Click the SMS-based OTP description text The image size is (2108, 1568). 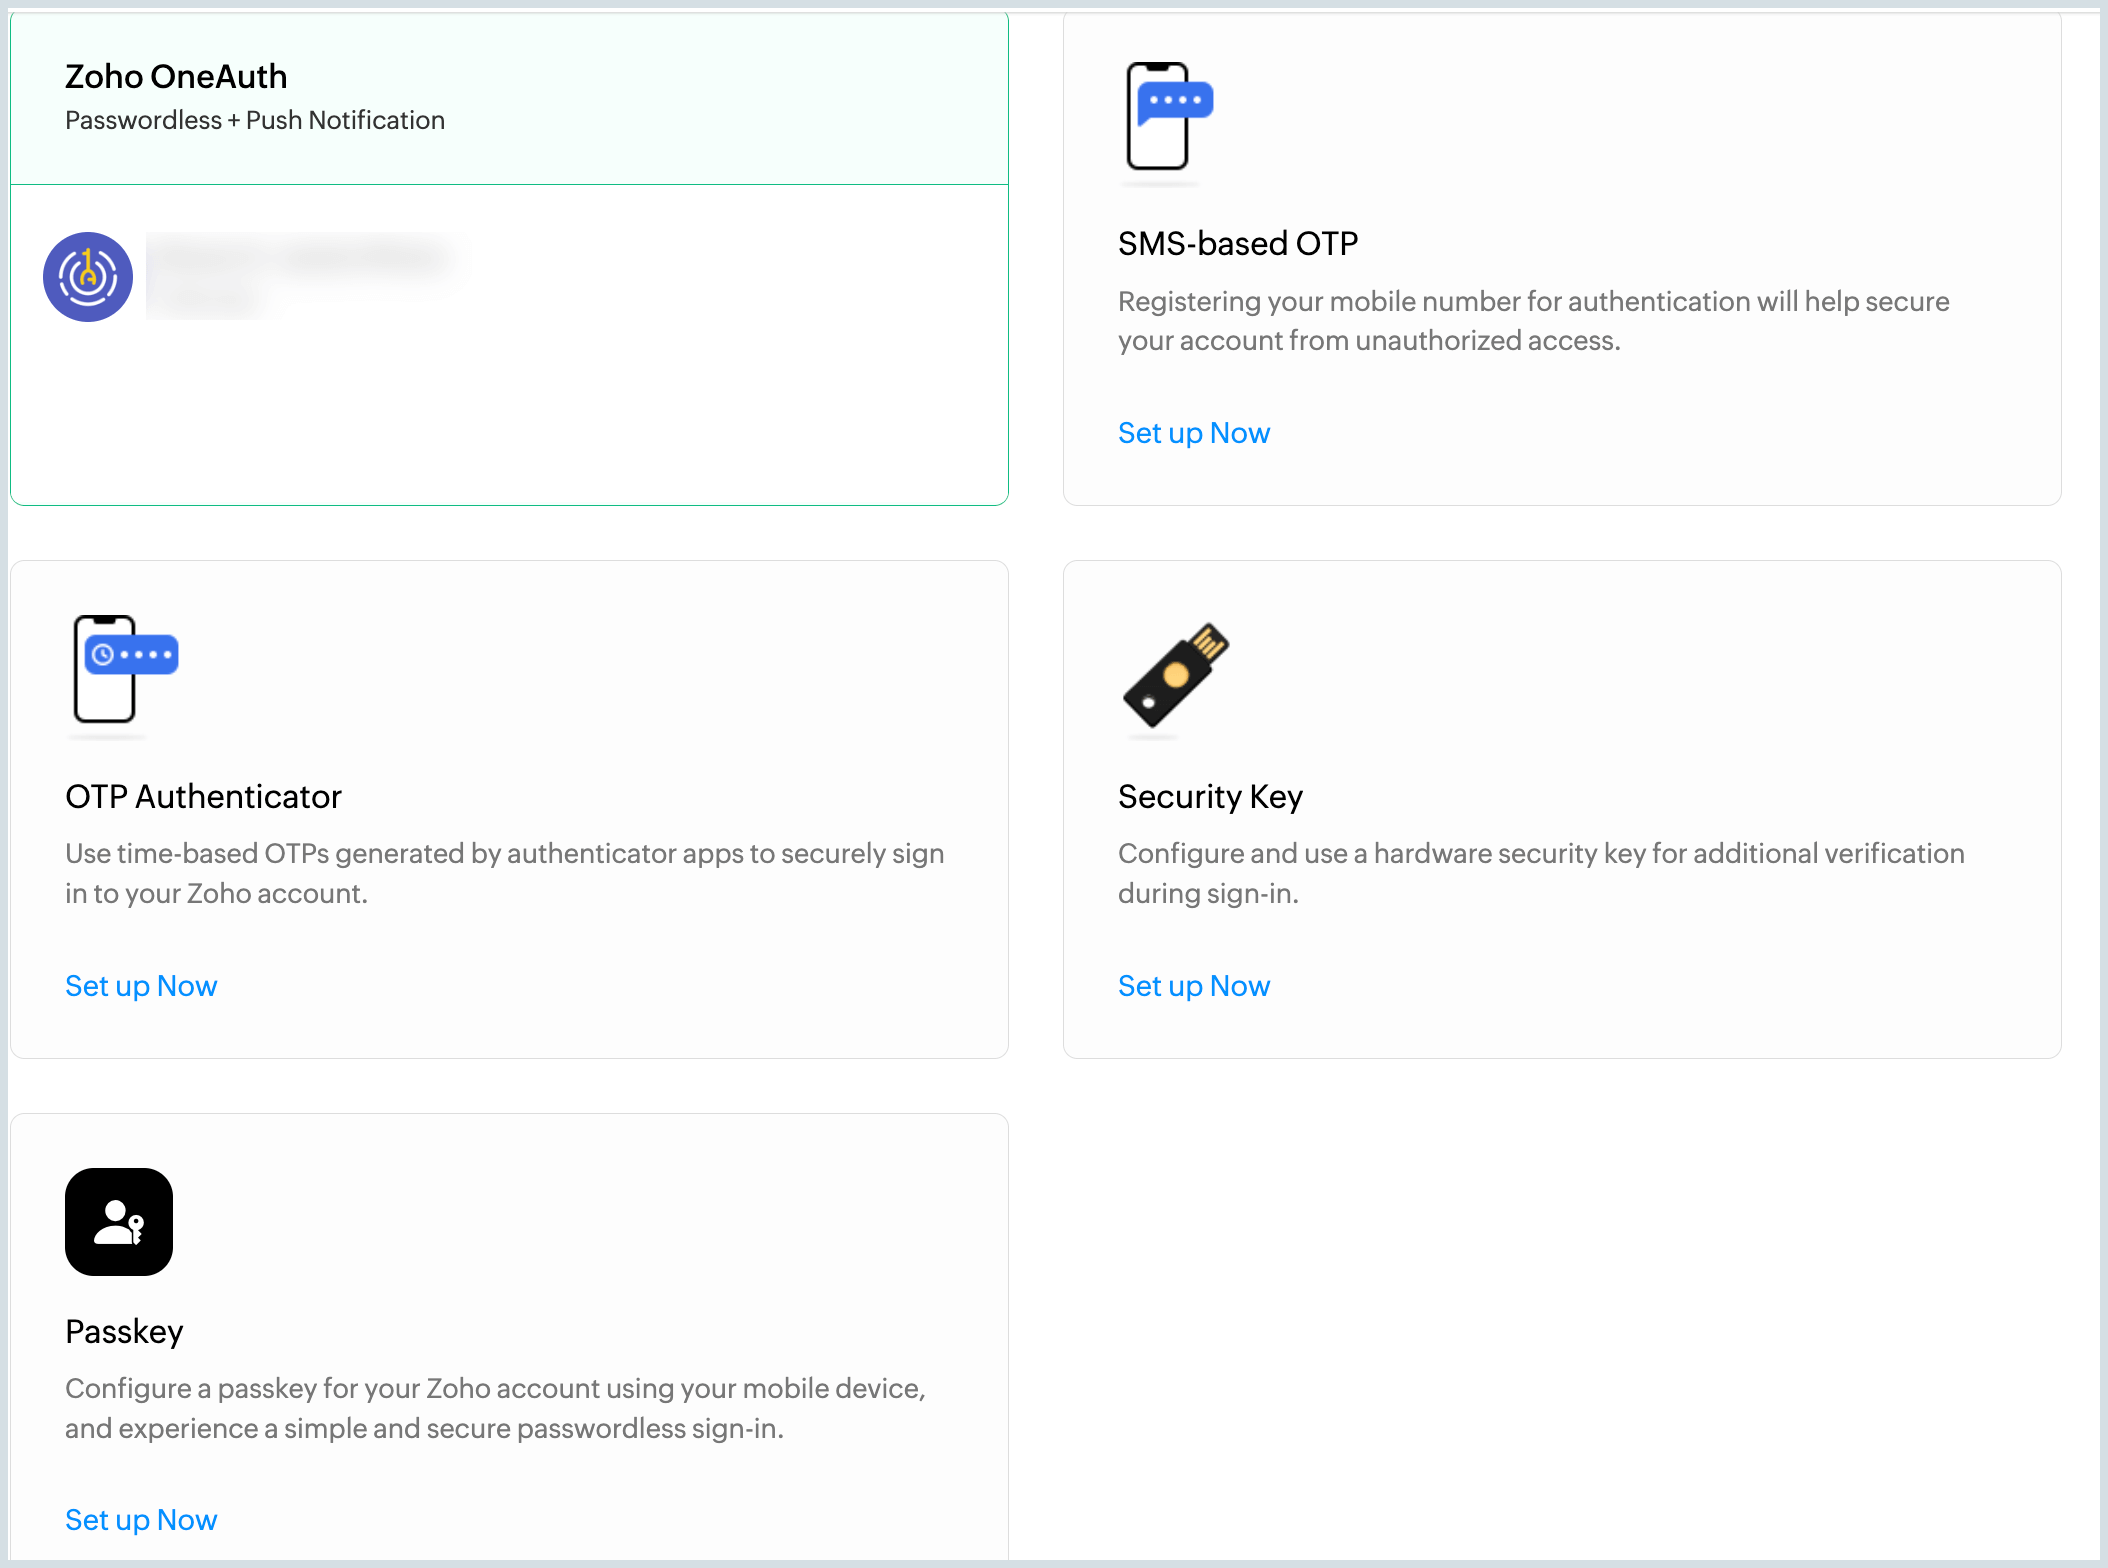pyautogui.click(x=1532, y=321)
